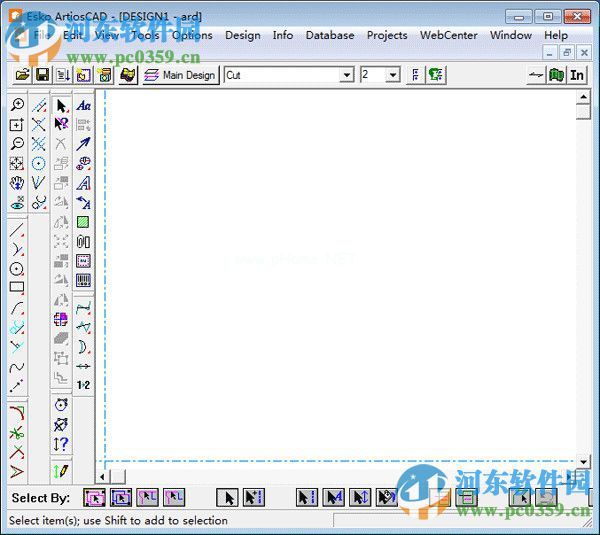This screenshot has width=600, height=535.
Task: Click the colorful books icon in toolbar
Action: pyautogui.click(x=128, y=75)
